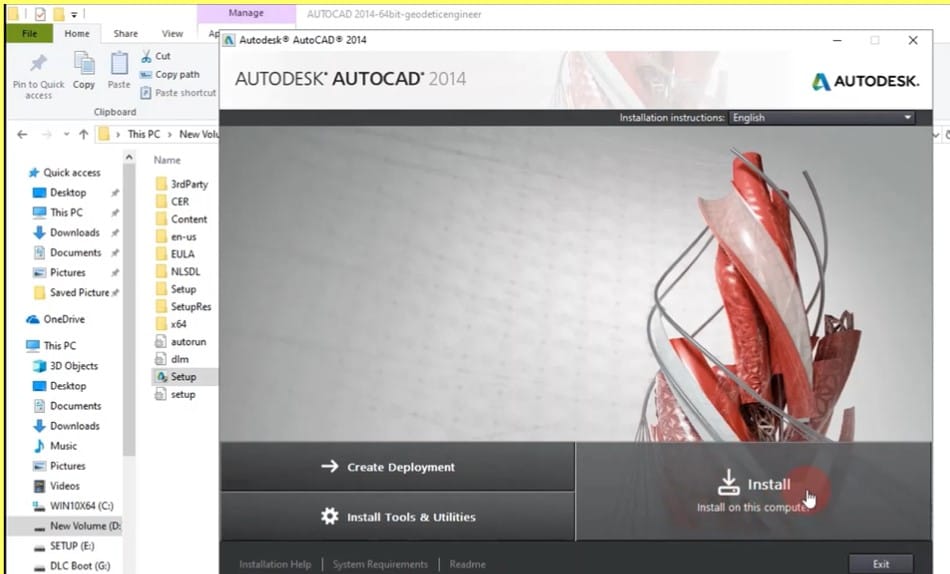
Task: Open Installation instructions language dropdown
Action: point(822,118)
